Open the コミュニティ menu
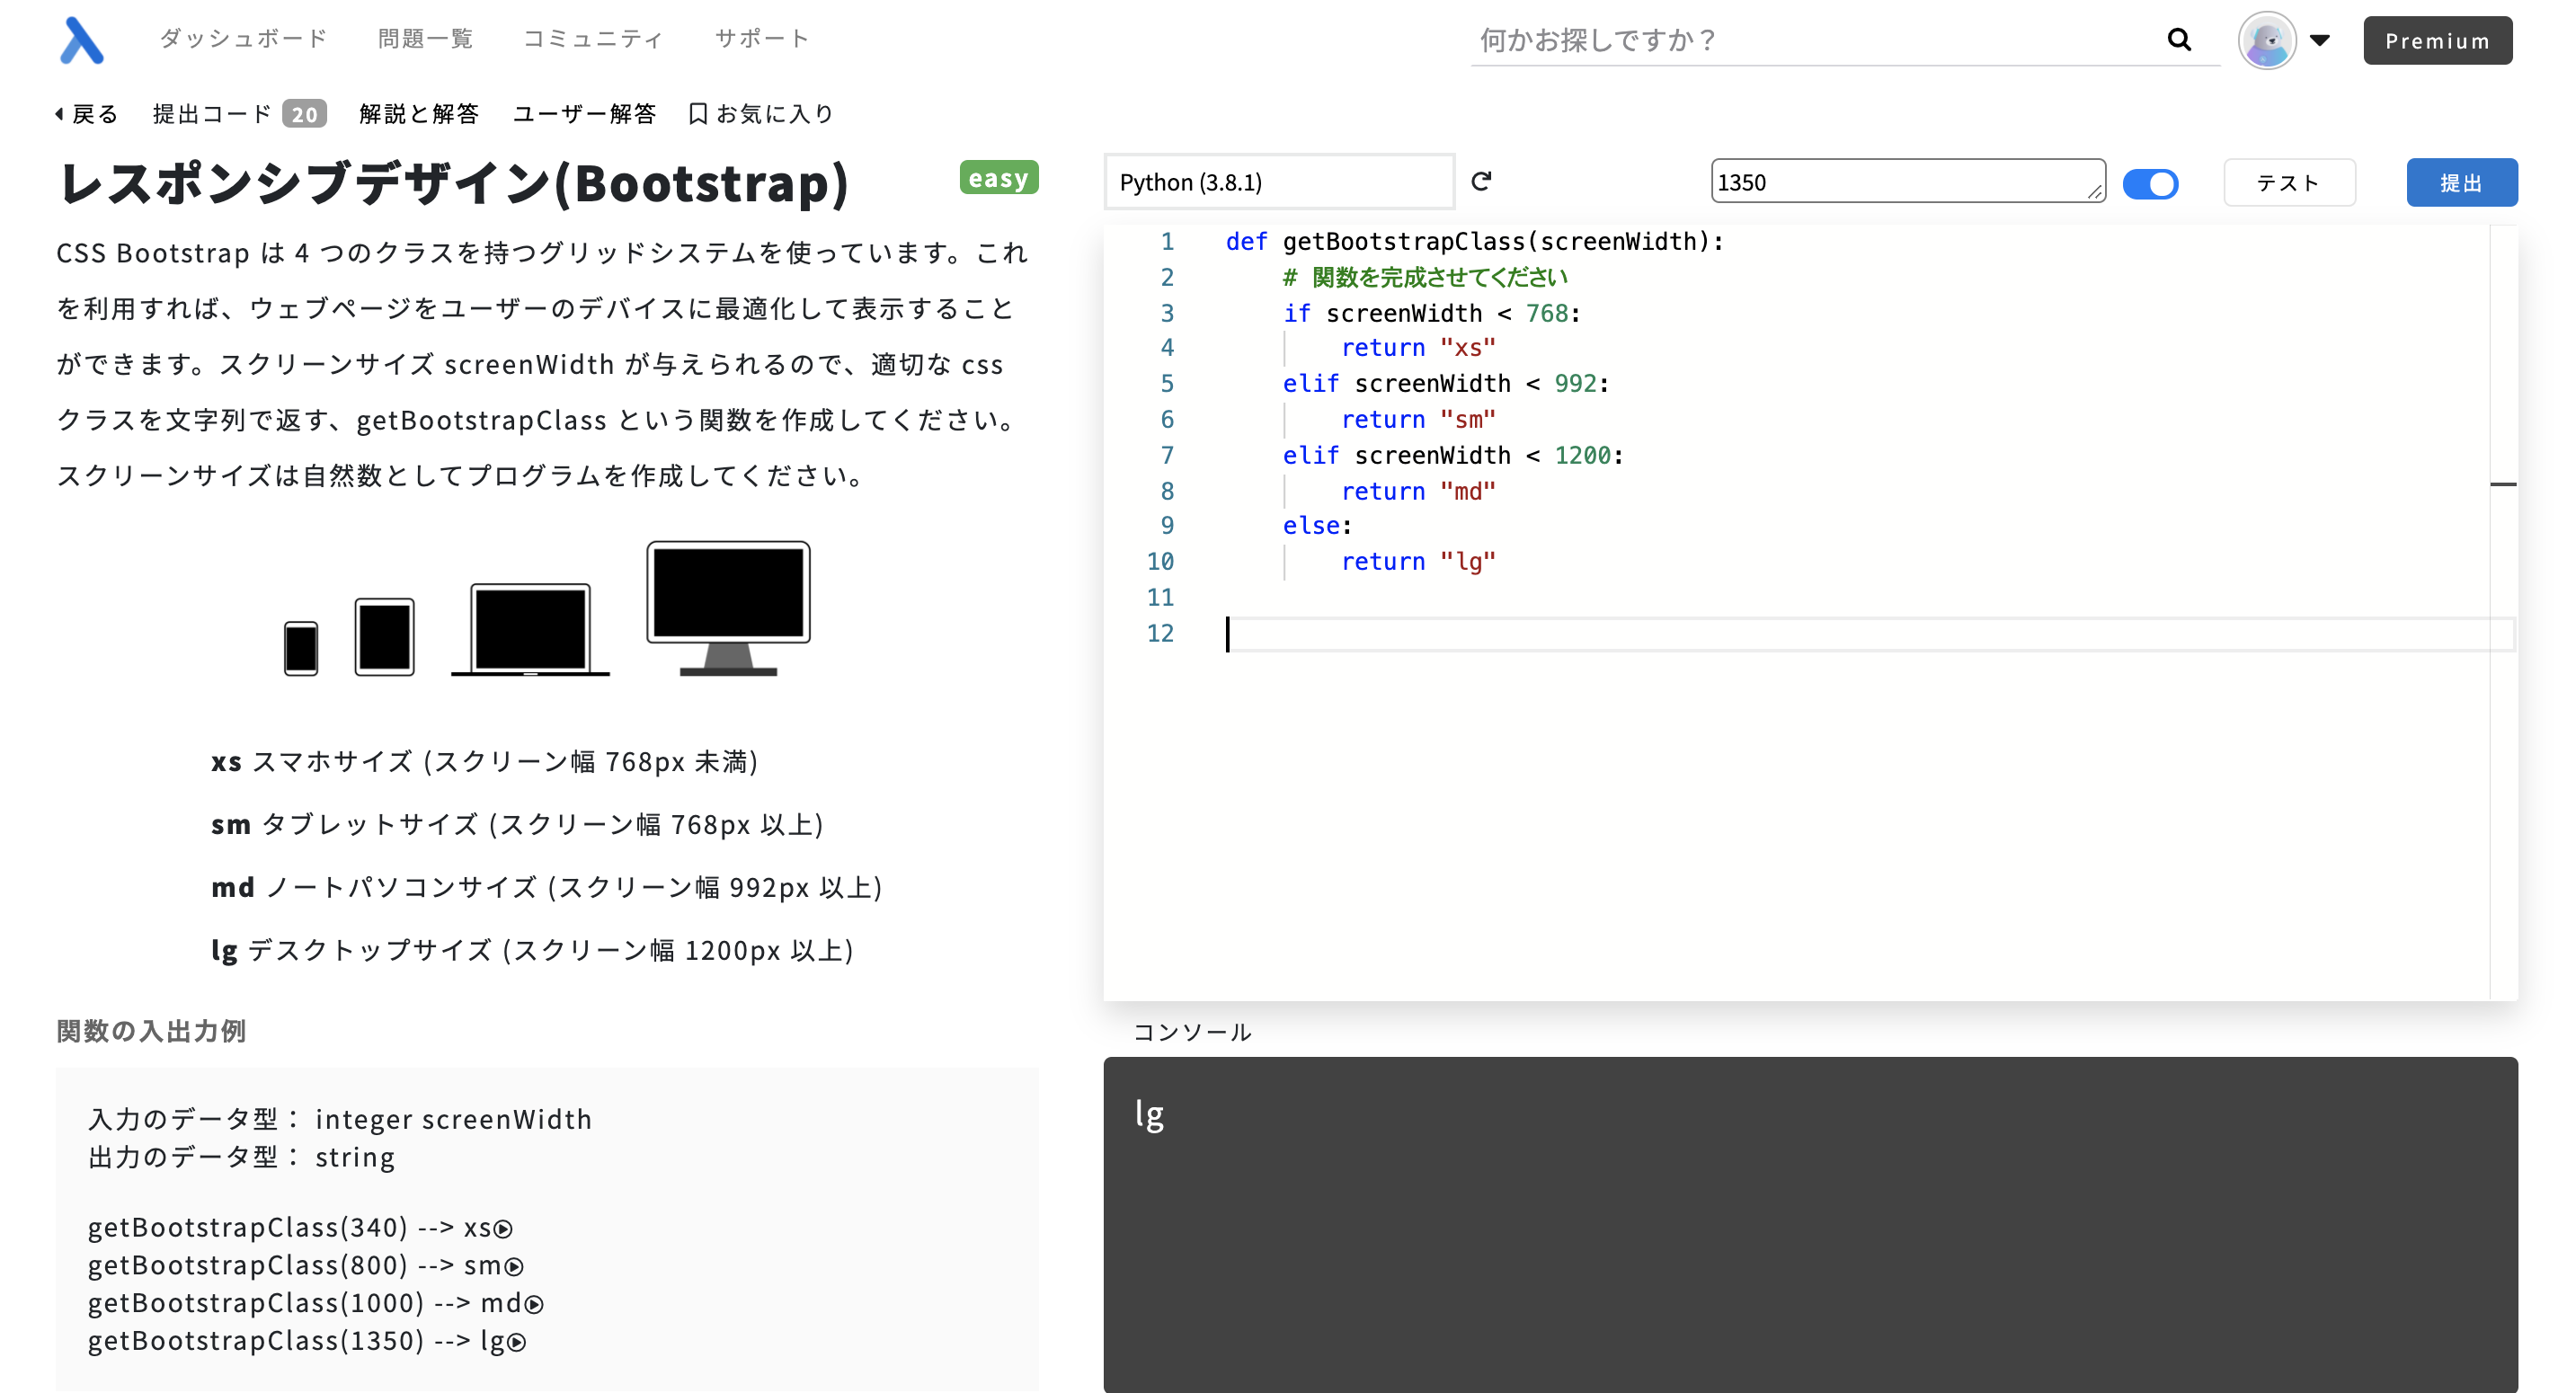Image resolution: width=2576 pixels, height=1393 pixels. pyautogui.click(x=593, y=38)
